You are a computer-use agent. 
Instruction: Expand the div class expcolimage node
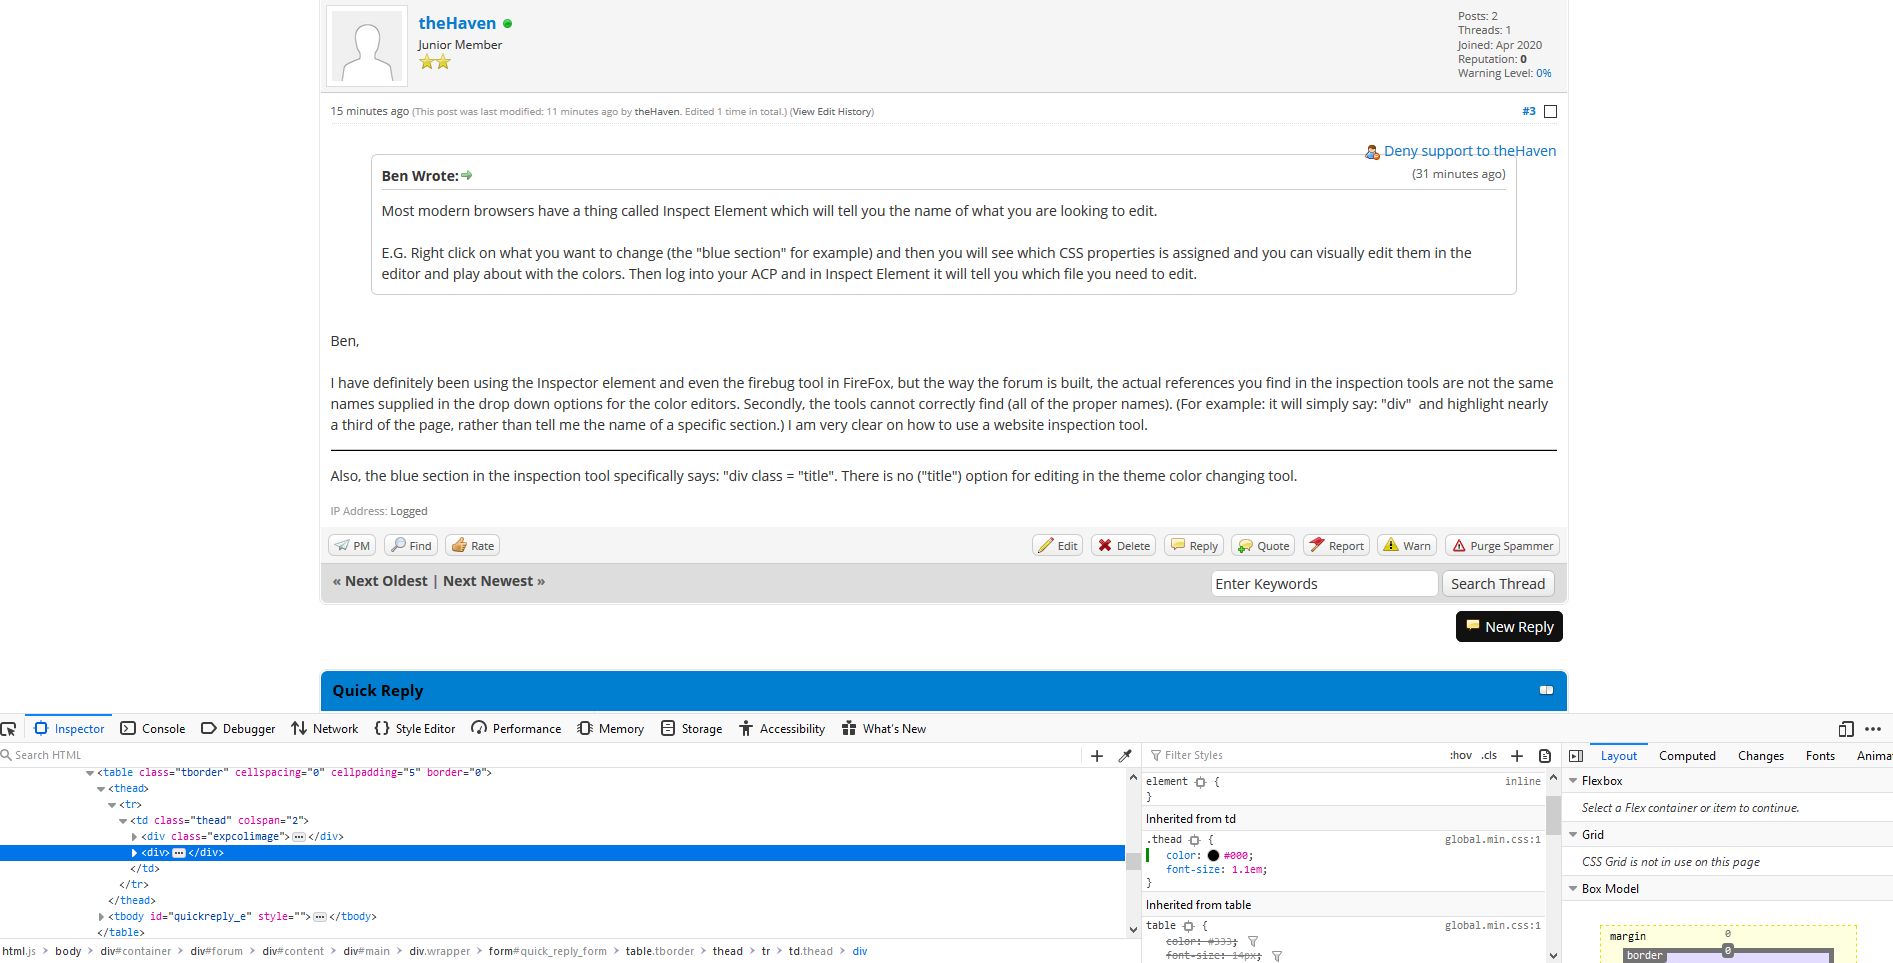pos(134,837)
